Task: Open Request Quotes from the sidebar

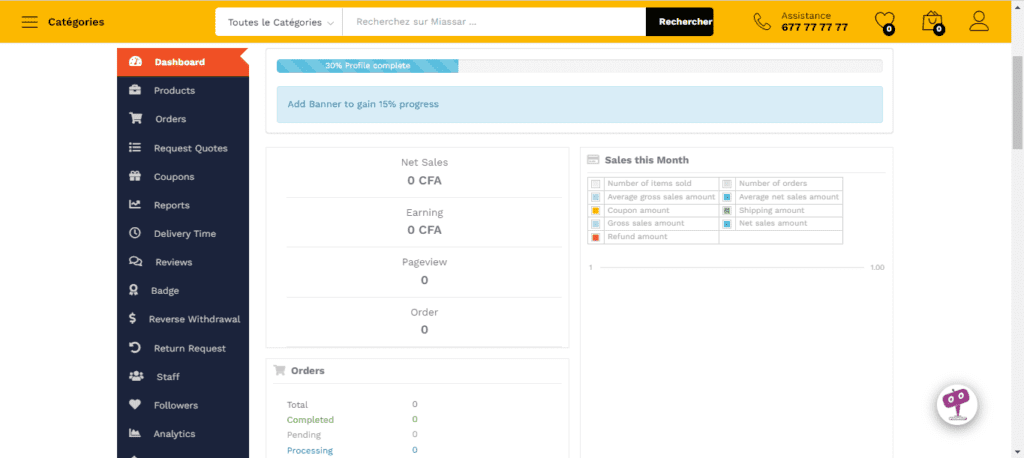Action: point(190,149)
